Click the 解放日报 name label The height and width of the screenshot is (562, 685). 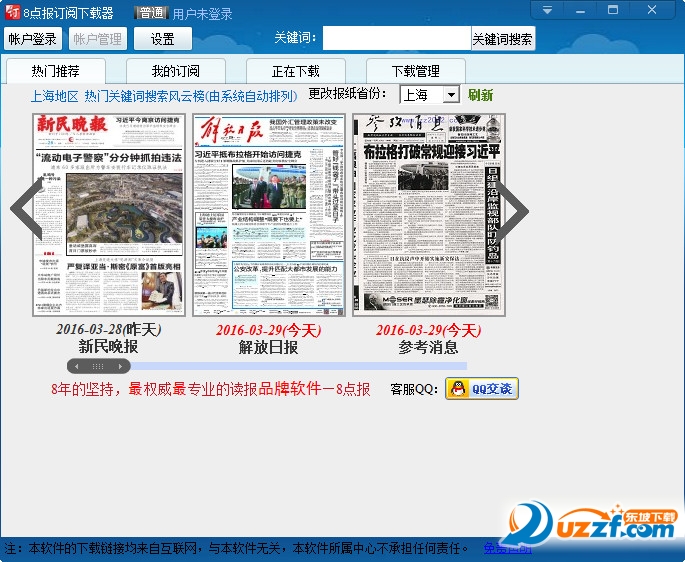point(268,347)
